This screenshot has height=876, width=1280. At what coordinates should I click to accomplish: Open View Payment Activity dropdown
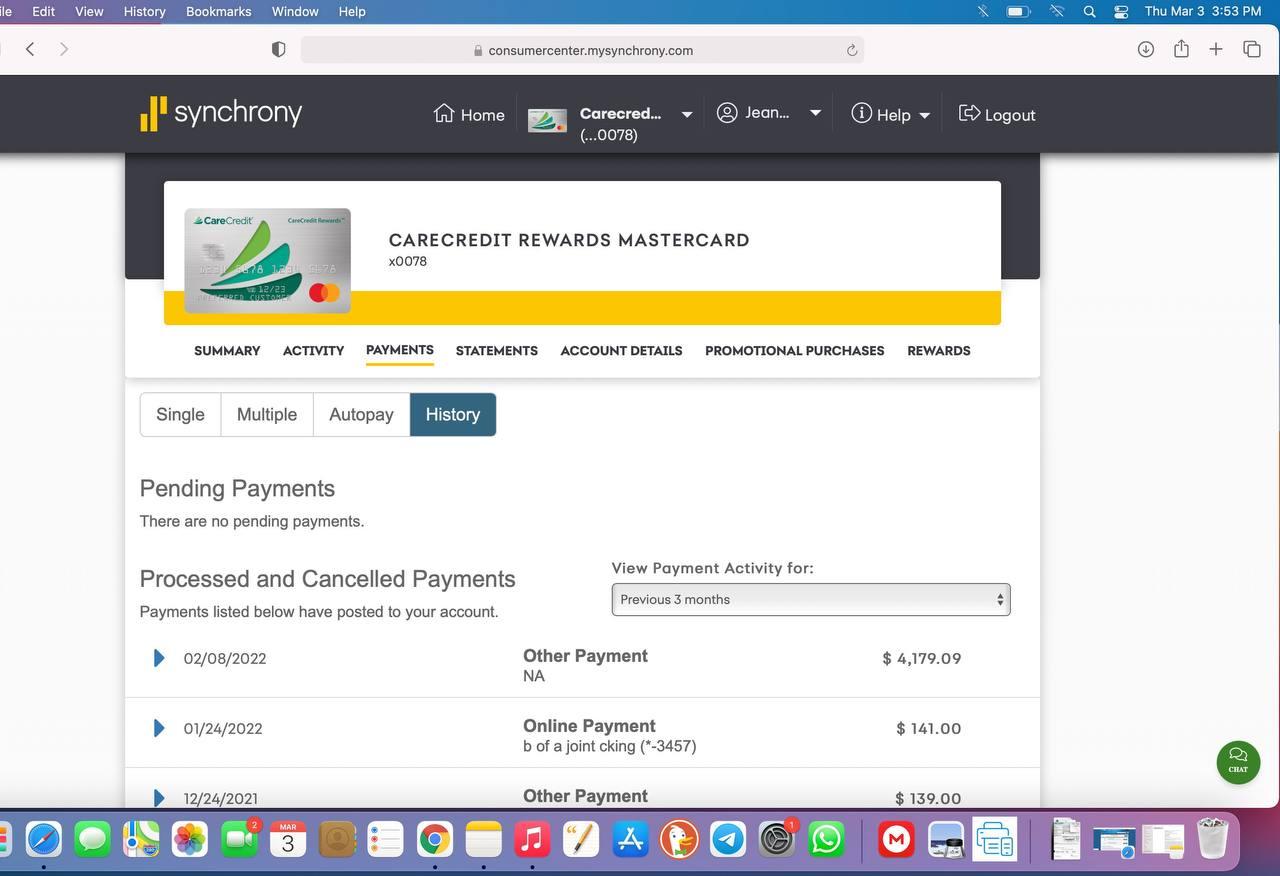point(810,599)
